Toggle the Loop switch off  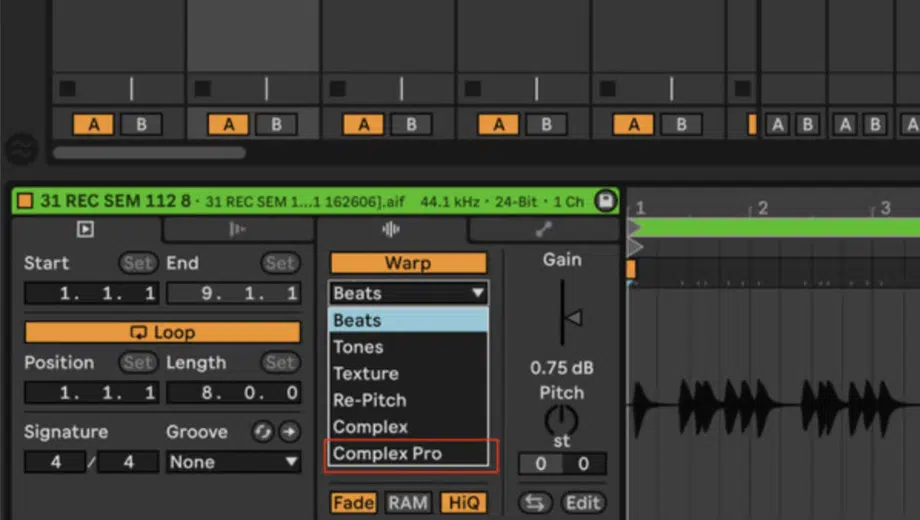pos(163,332)
